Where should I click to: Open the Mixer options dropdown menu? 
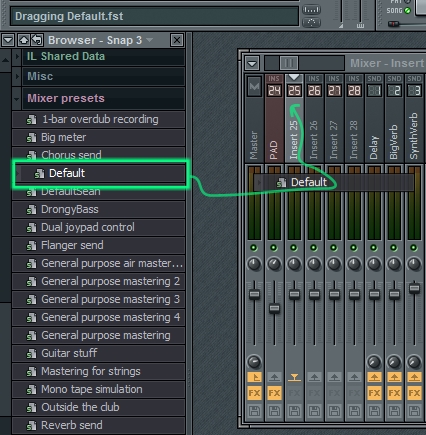tap(252, 63)
